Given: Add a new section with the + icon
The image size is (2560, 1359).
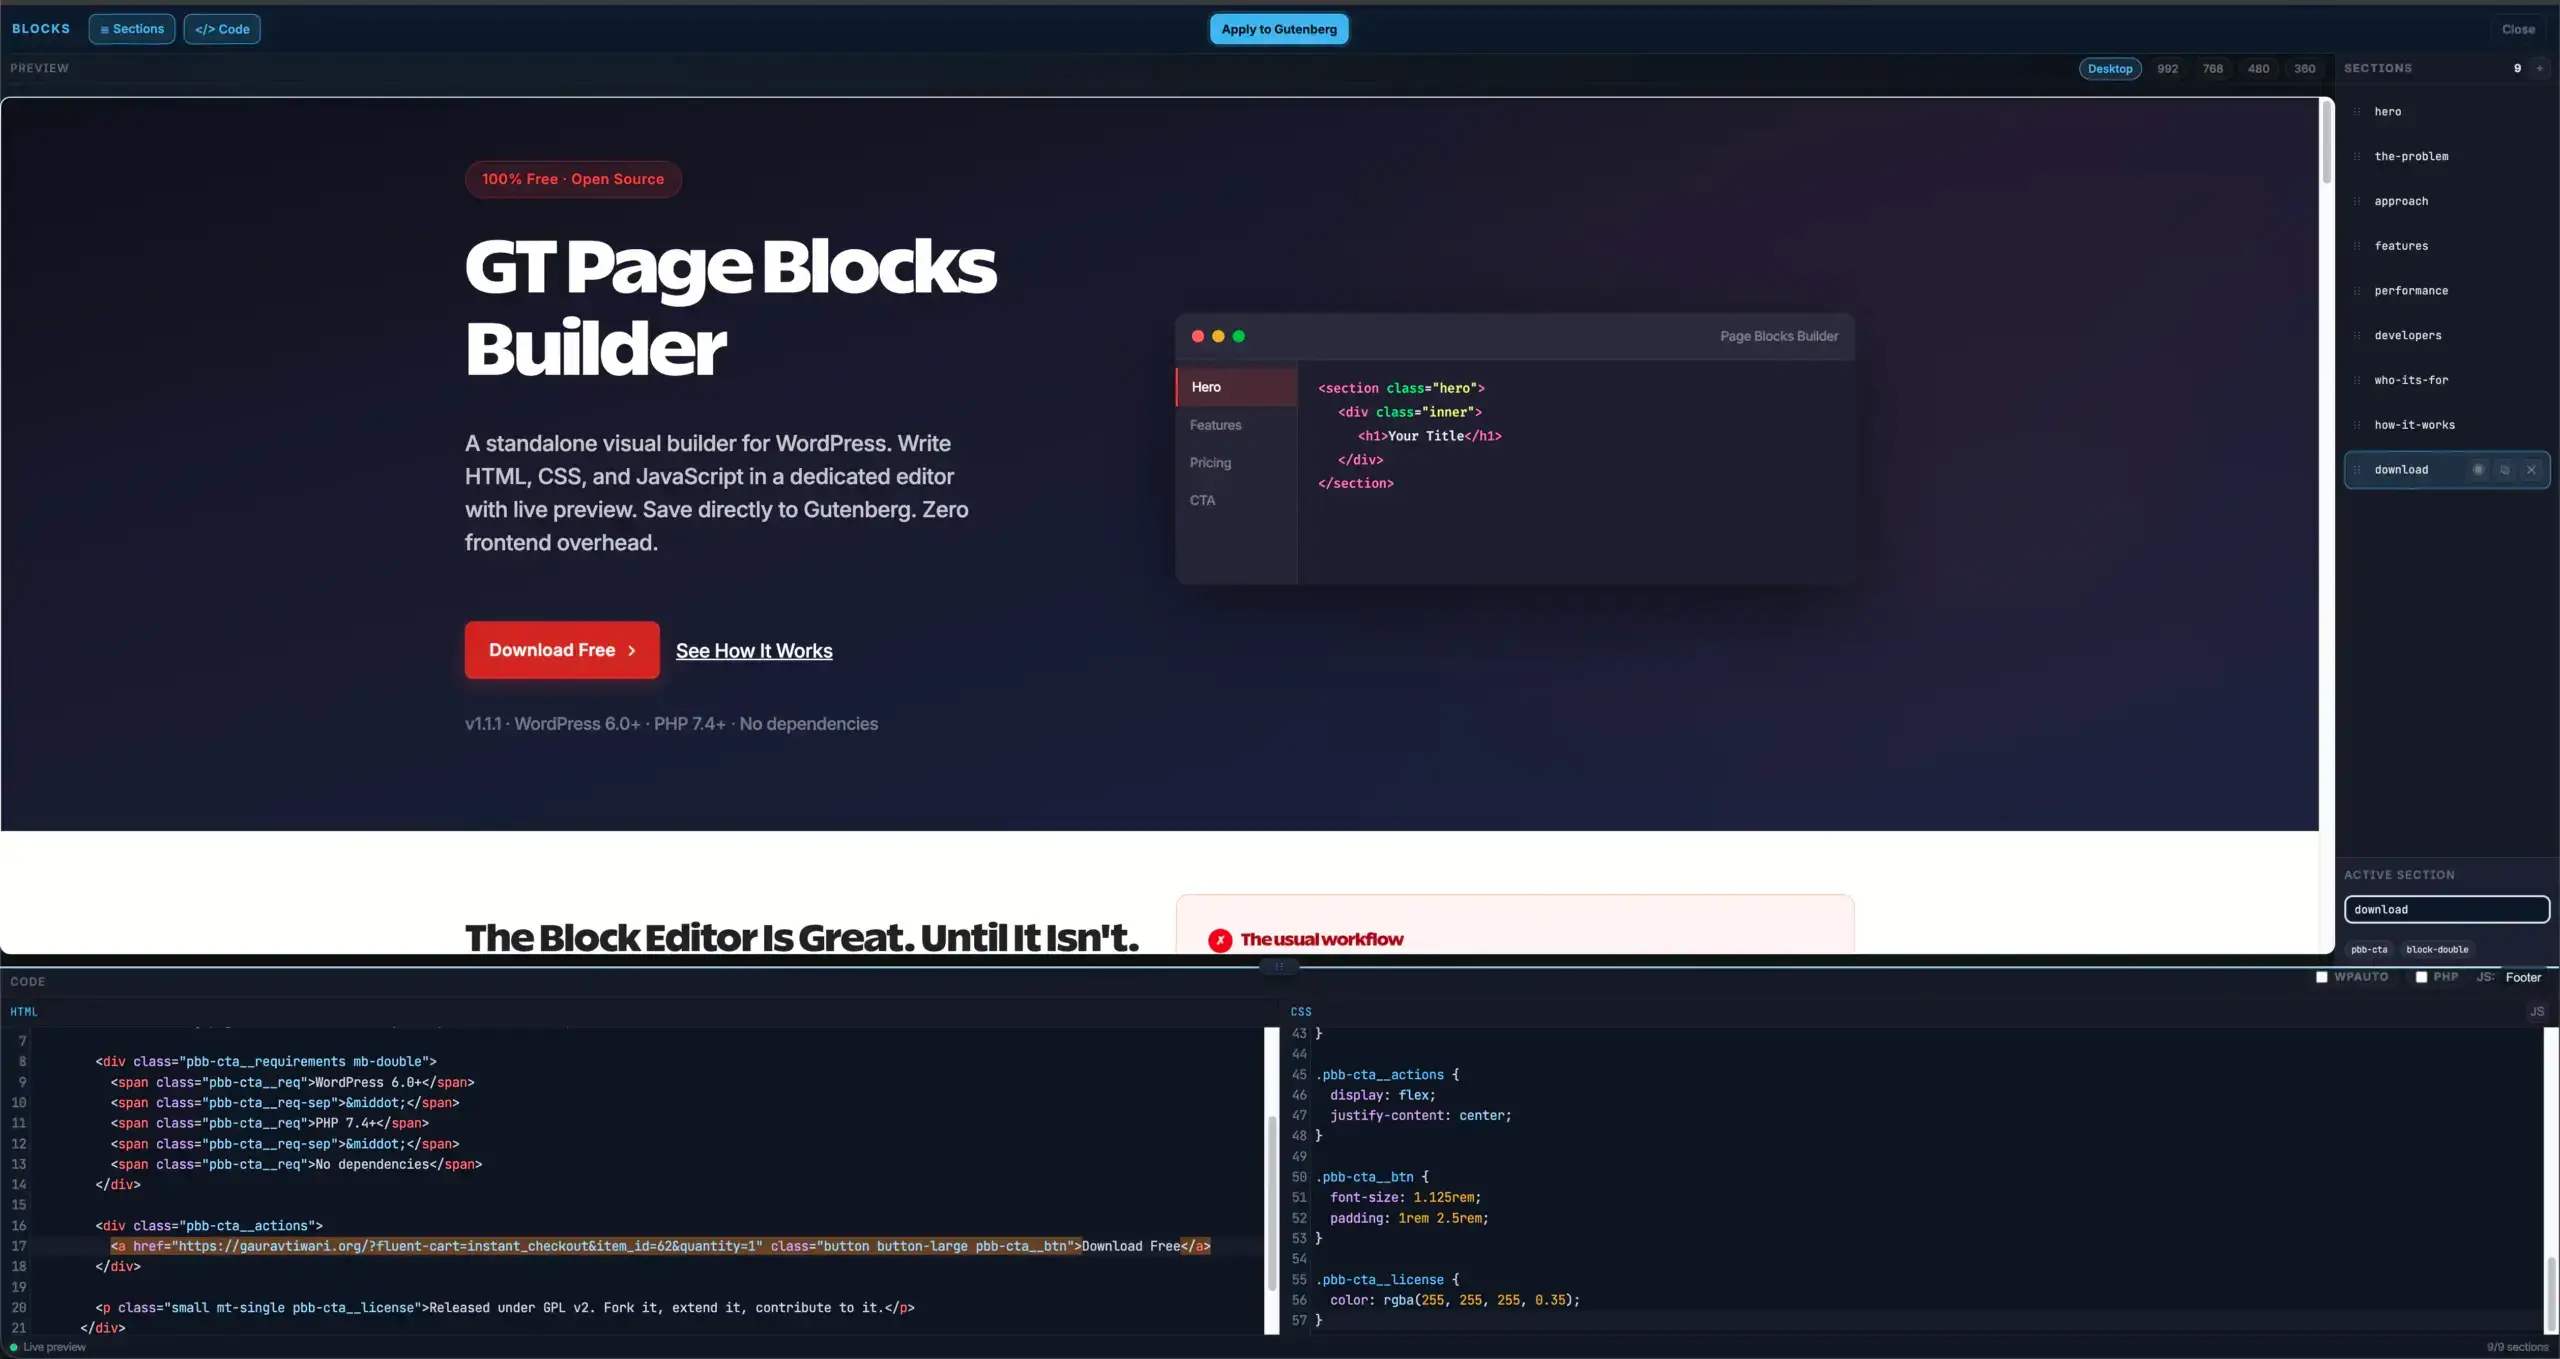Looking at the screenshot, I should (x=2540, y=68).
